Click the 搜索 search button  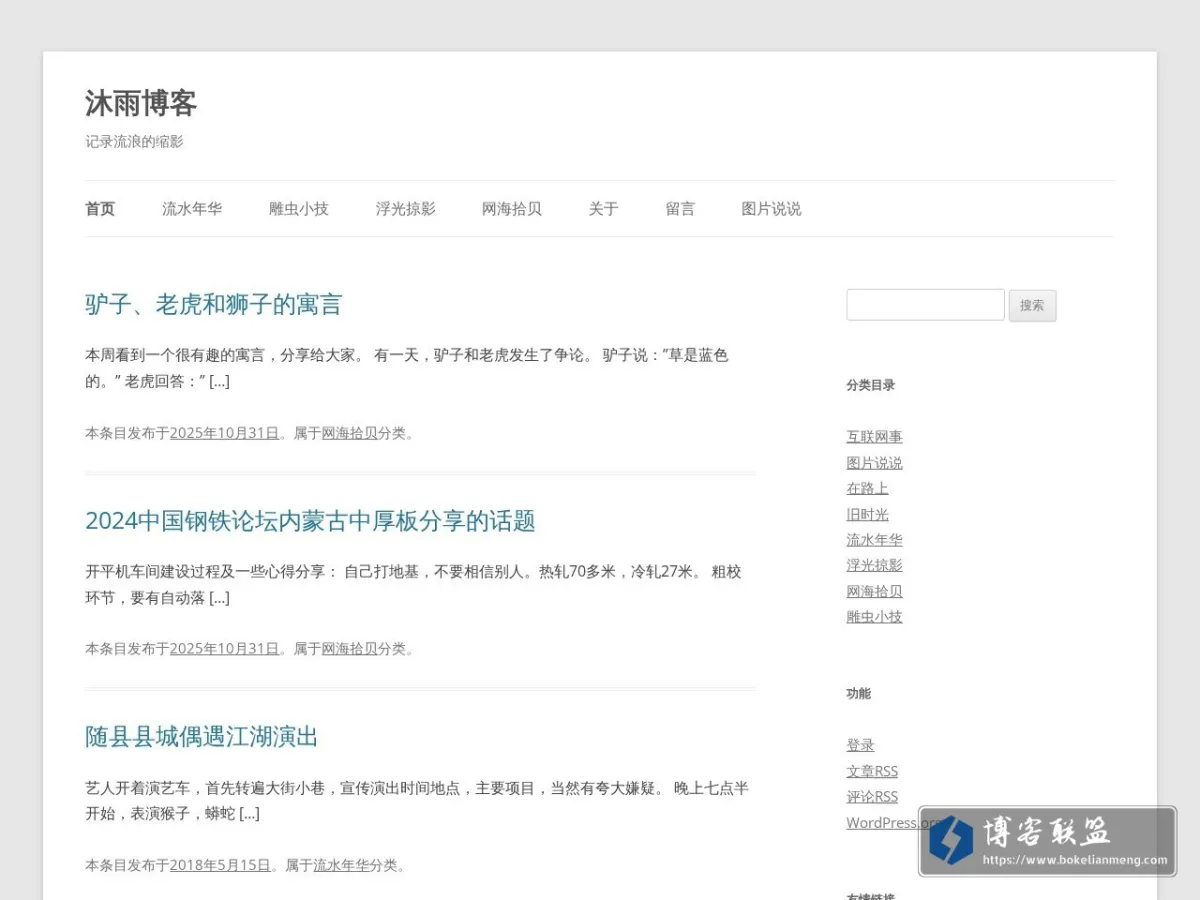(1032, 306)
